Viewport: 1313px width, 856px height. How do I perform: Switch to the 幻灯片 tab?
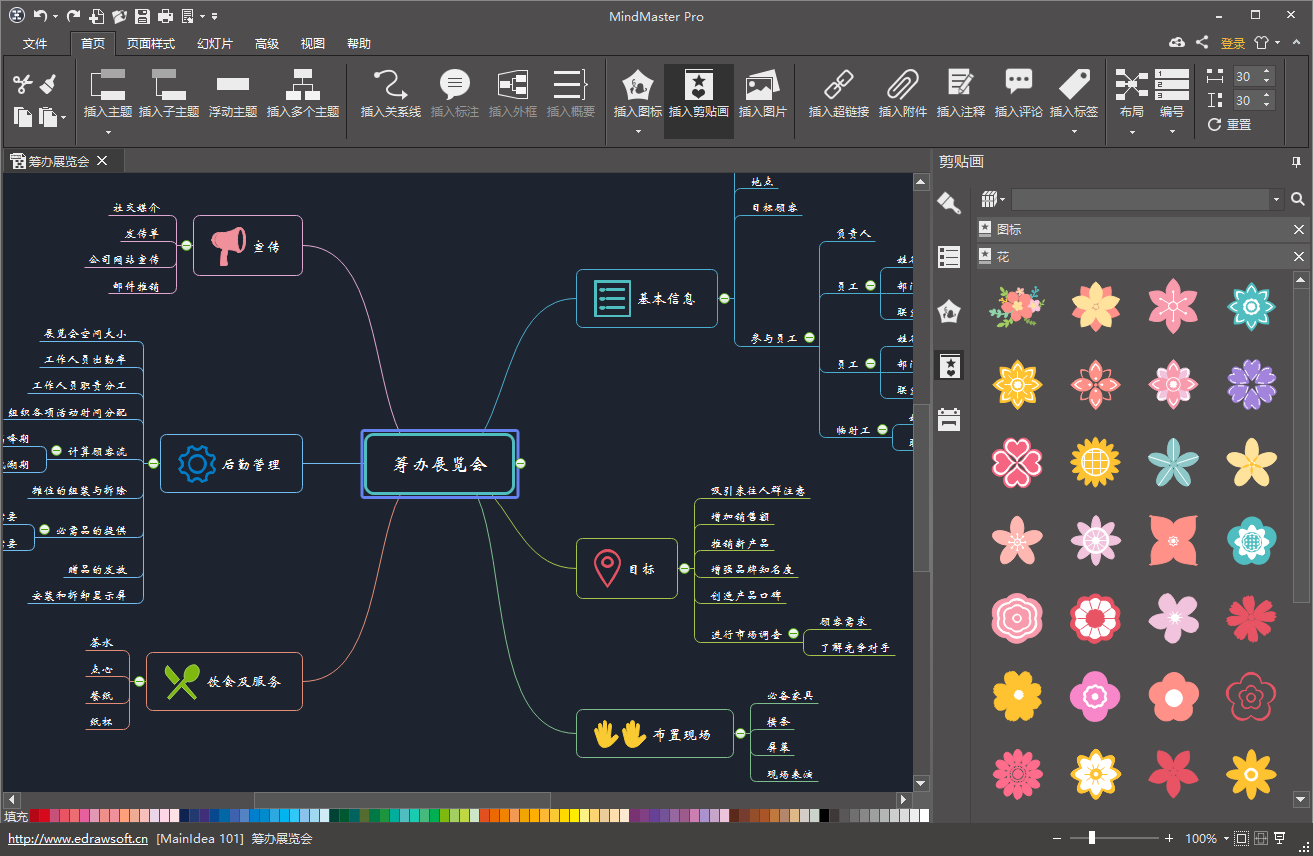(215, 44)
